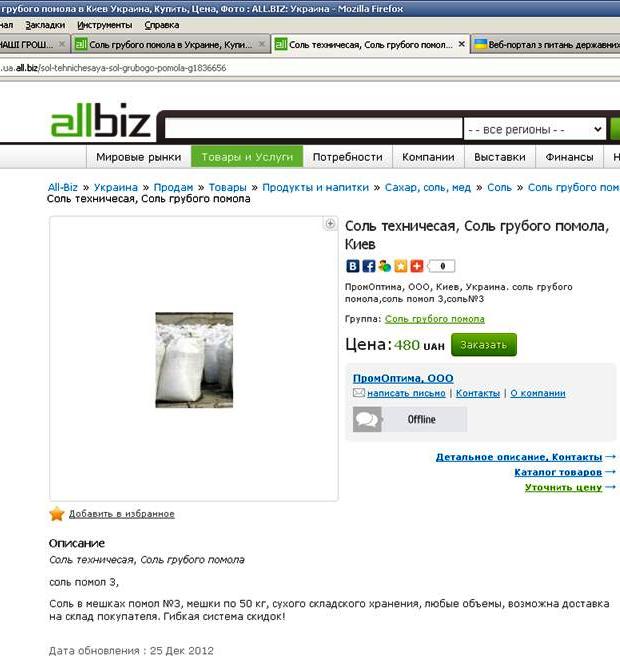Share via VKontakte icon

tap(352, 266)
